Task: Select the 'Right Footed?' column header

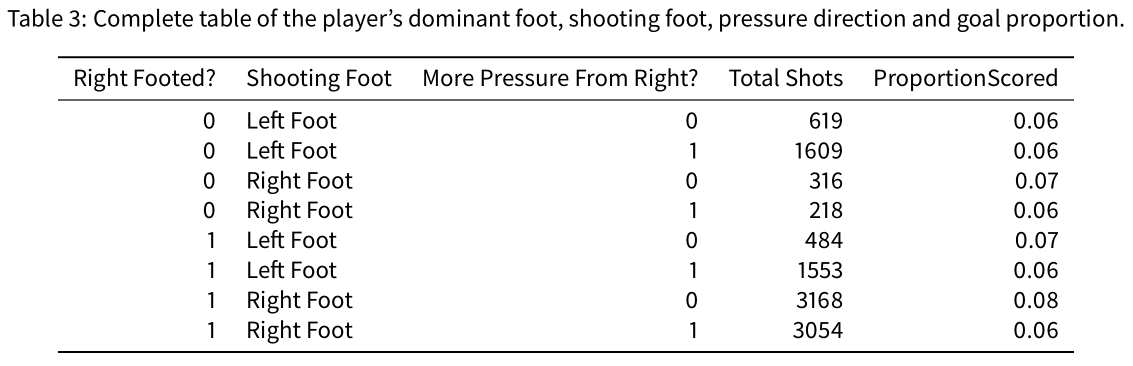Action: point(145,78)
